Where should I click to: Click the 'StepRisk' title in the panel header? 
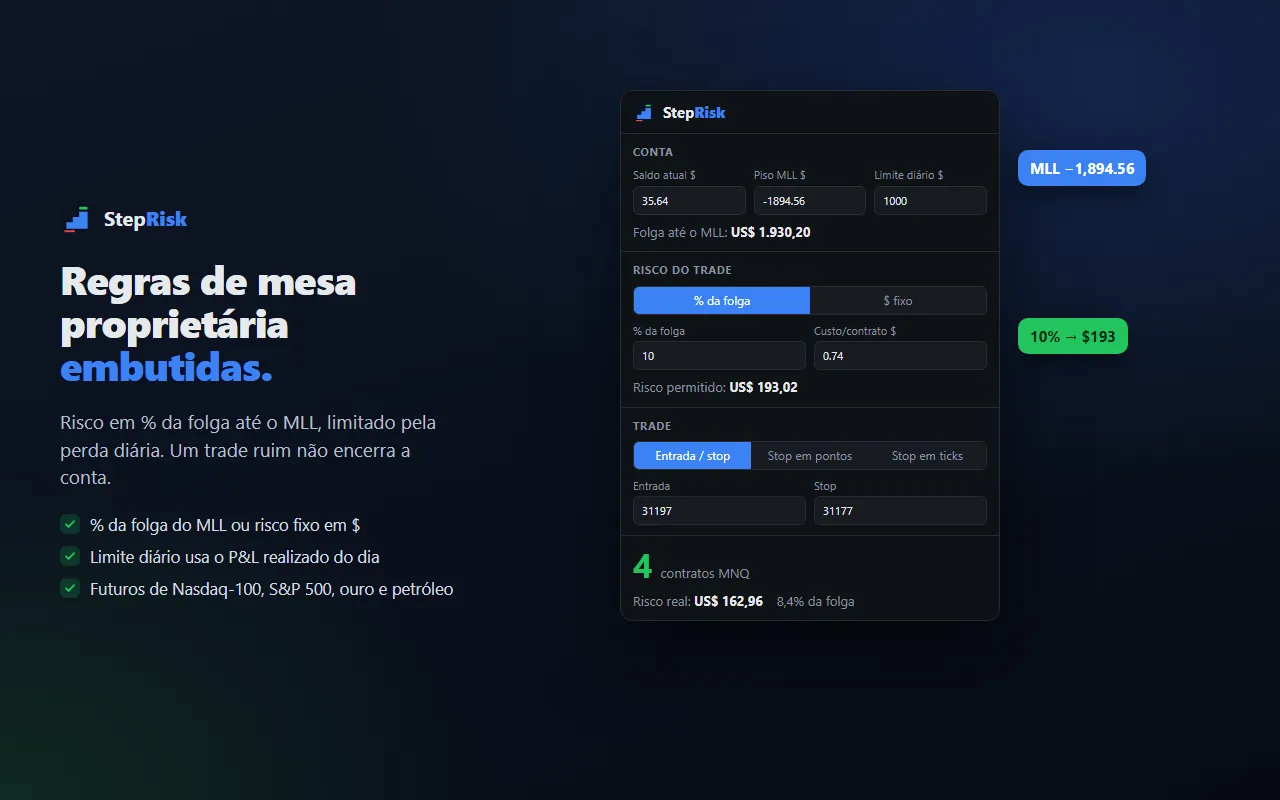pyautogui.click(x=694, y=113)
